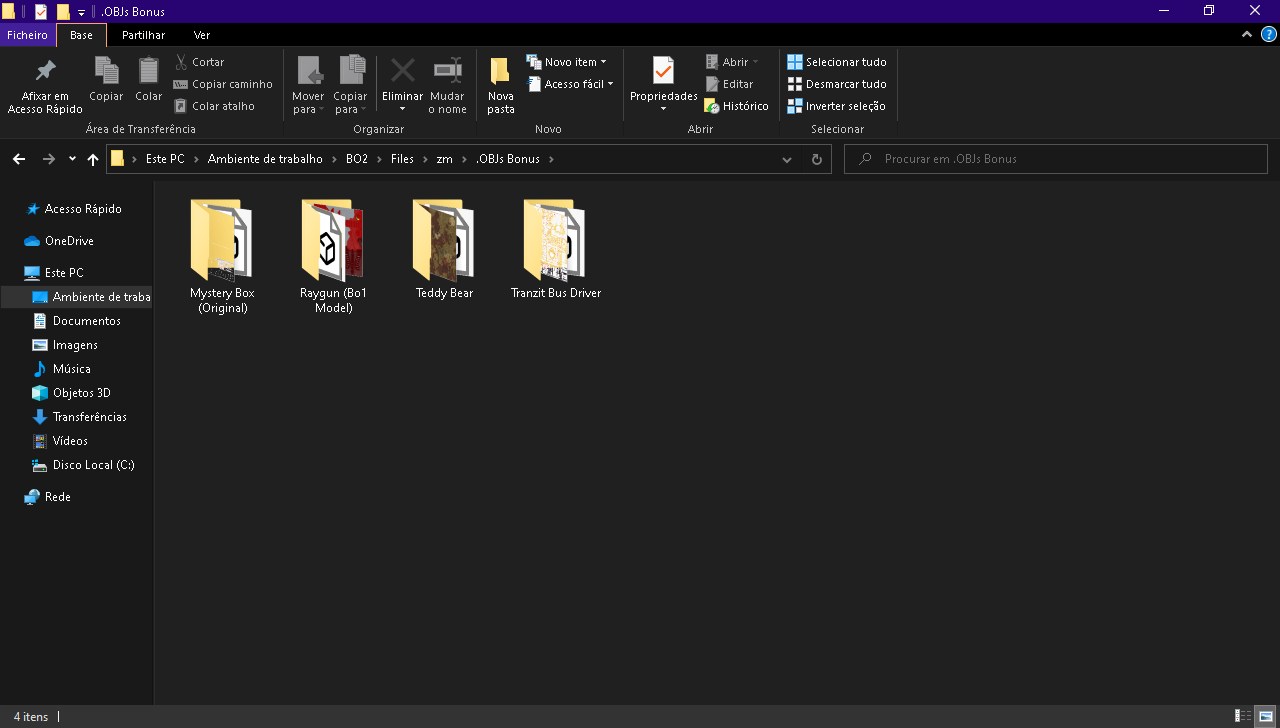Viewport: 1280px width, 728px height.
Task: Choose Copiar caminho in the ribbon
Action: 223,84
